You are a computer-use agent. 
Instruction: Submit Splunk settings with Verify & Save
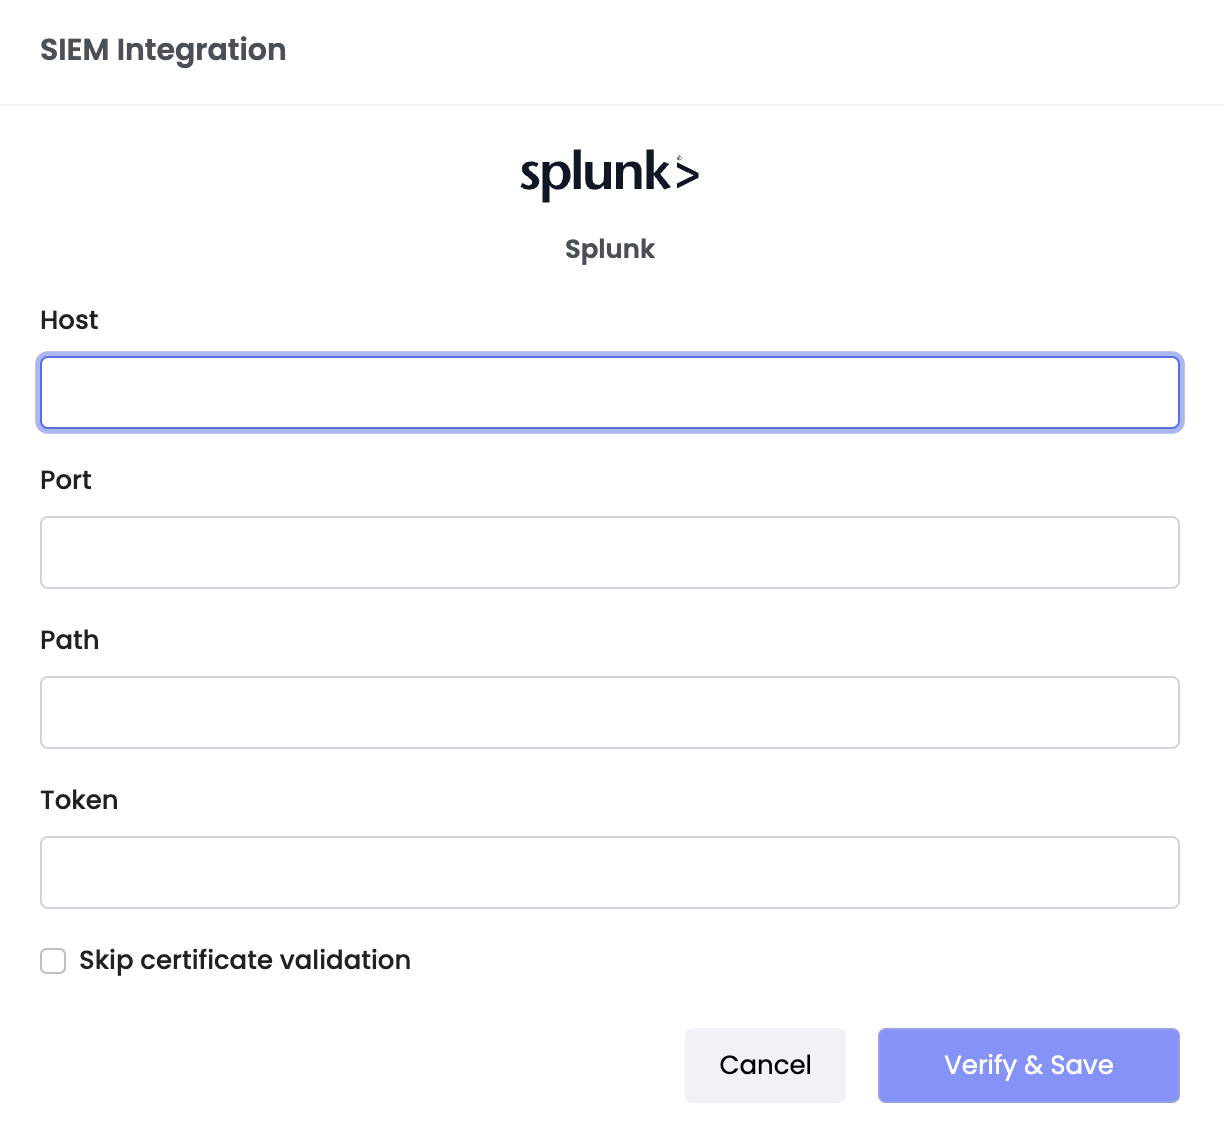pyautogui.click(x=1029, y=1065)
